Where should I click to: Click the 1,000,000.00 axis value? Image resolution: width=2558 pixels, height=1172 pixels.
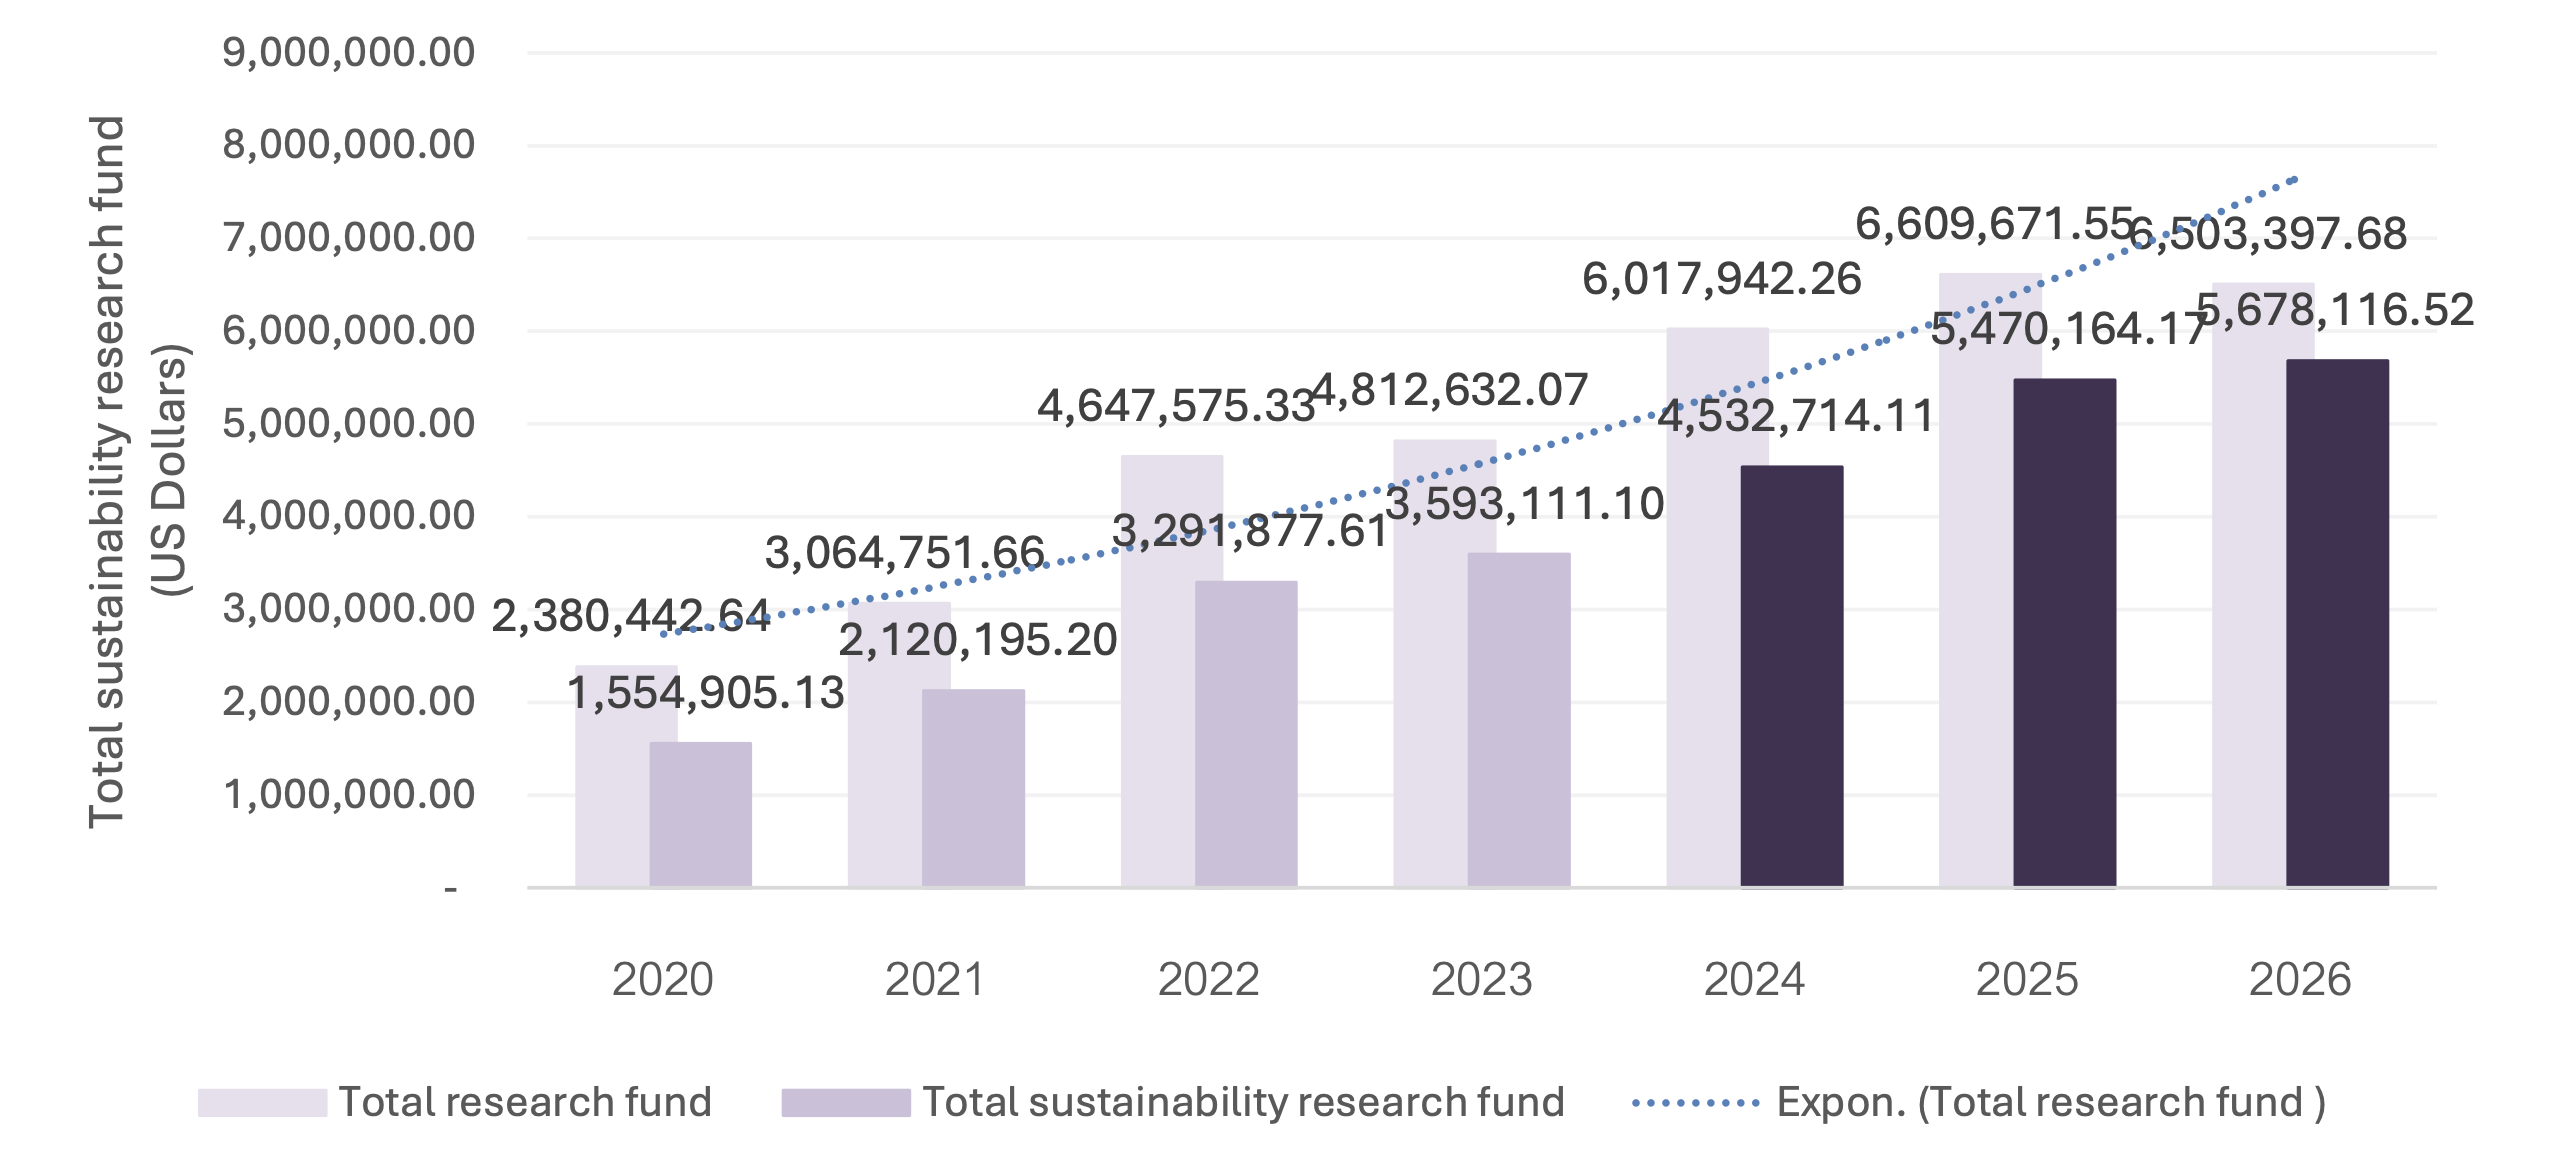(349, 795)
